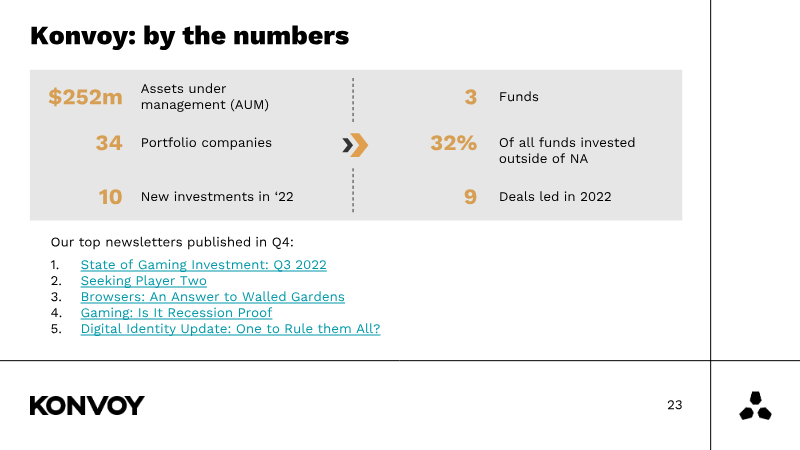This screenshot has height=450, width=800.
Task: Click the Deals led in 2022 label
Action: click(555, 196)
